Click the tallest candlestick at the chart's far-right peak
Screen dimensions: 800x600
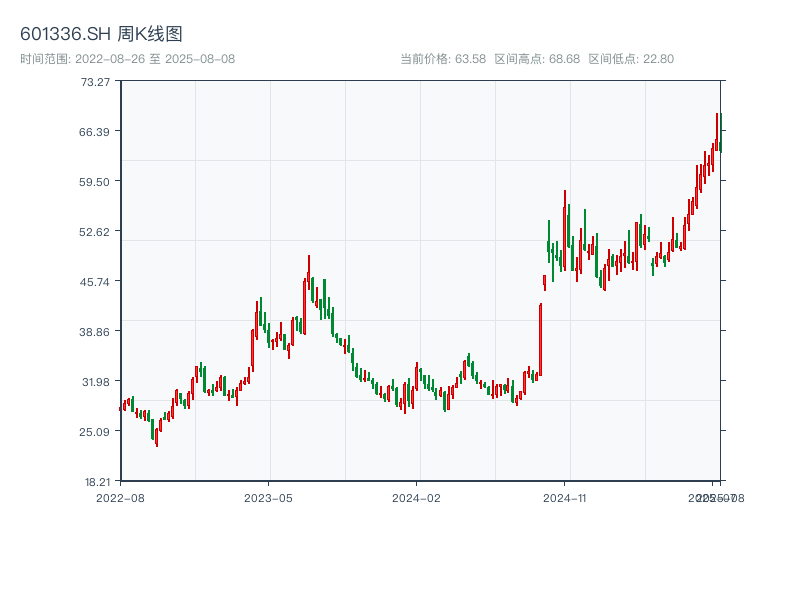(717, 130)
